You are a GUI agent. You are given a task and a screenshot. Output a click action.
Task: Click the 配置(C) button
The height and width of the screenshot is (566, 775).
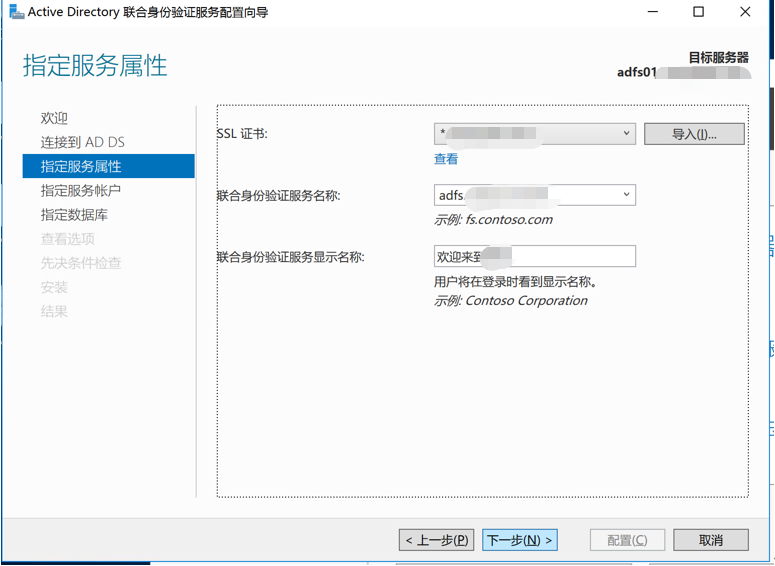tap(627, 540)
